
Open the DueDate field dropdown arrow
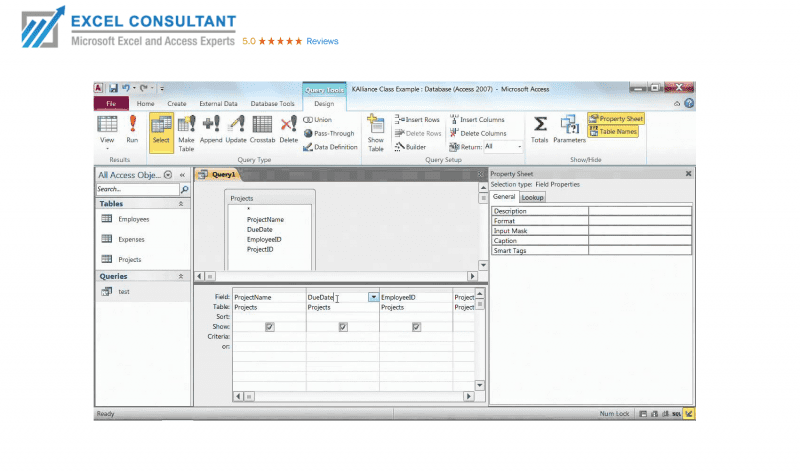point(373,297)
